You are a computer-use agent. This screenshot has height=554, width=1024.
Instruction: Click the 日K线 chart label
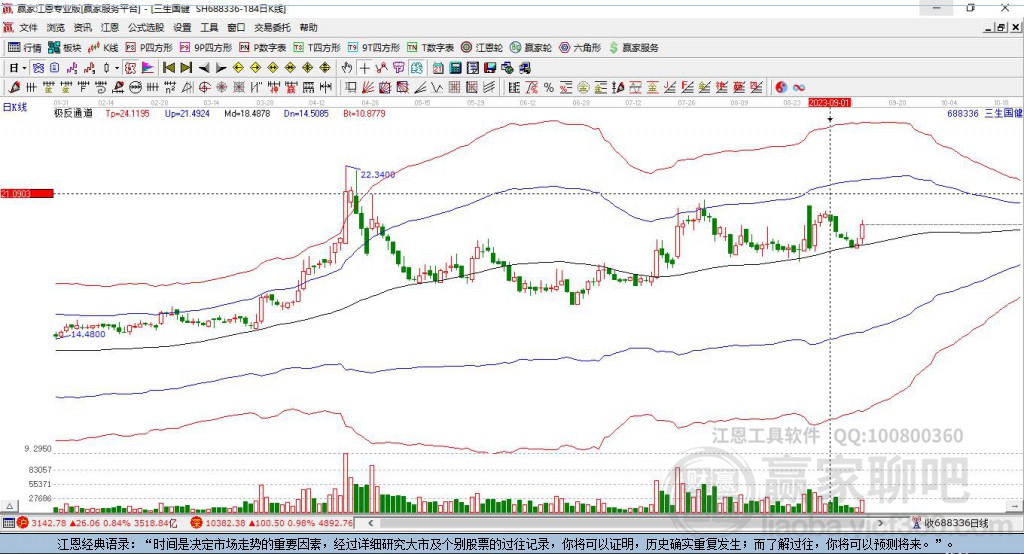coord(15,107)
